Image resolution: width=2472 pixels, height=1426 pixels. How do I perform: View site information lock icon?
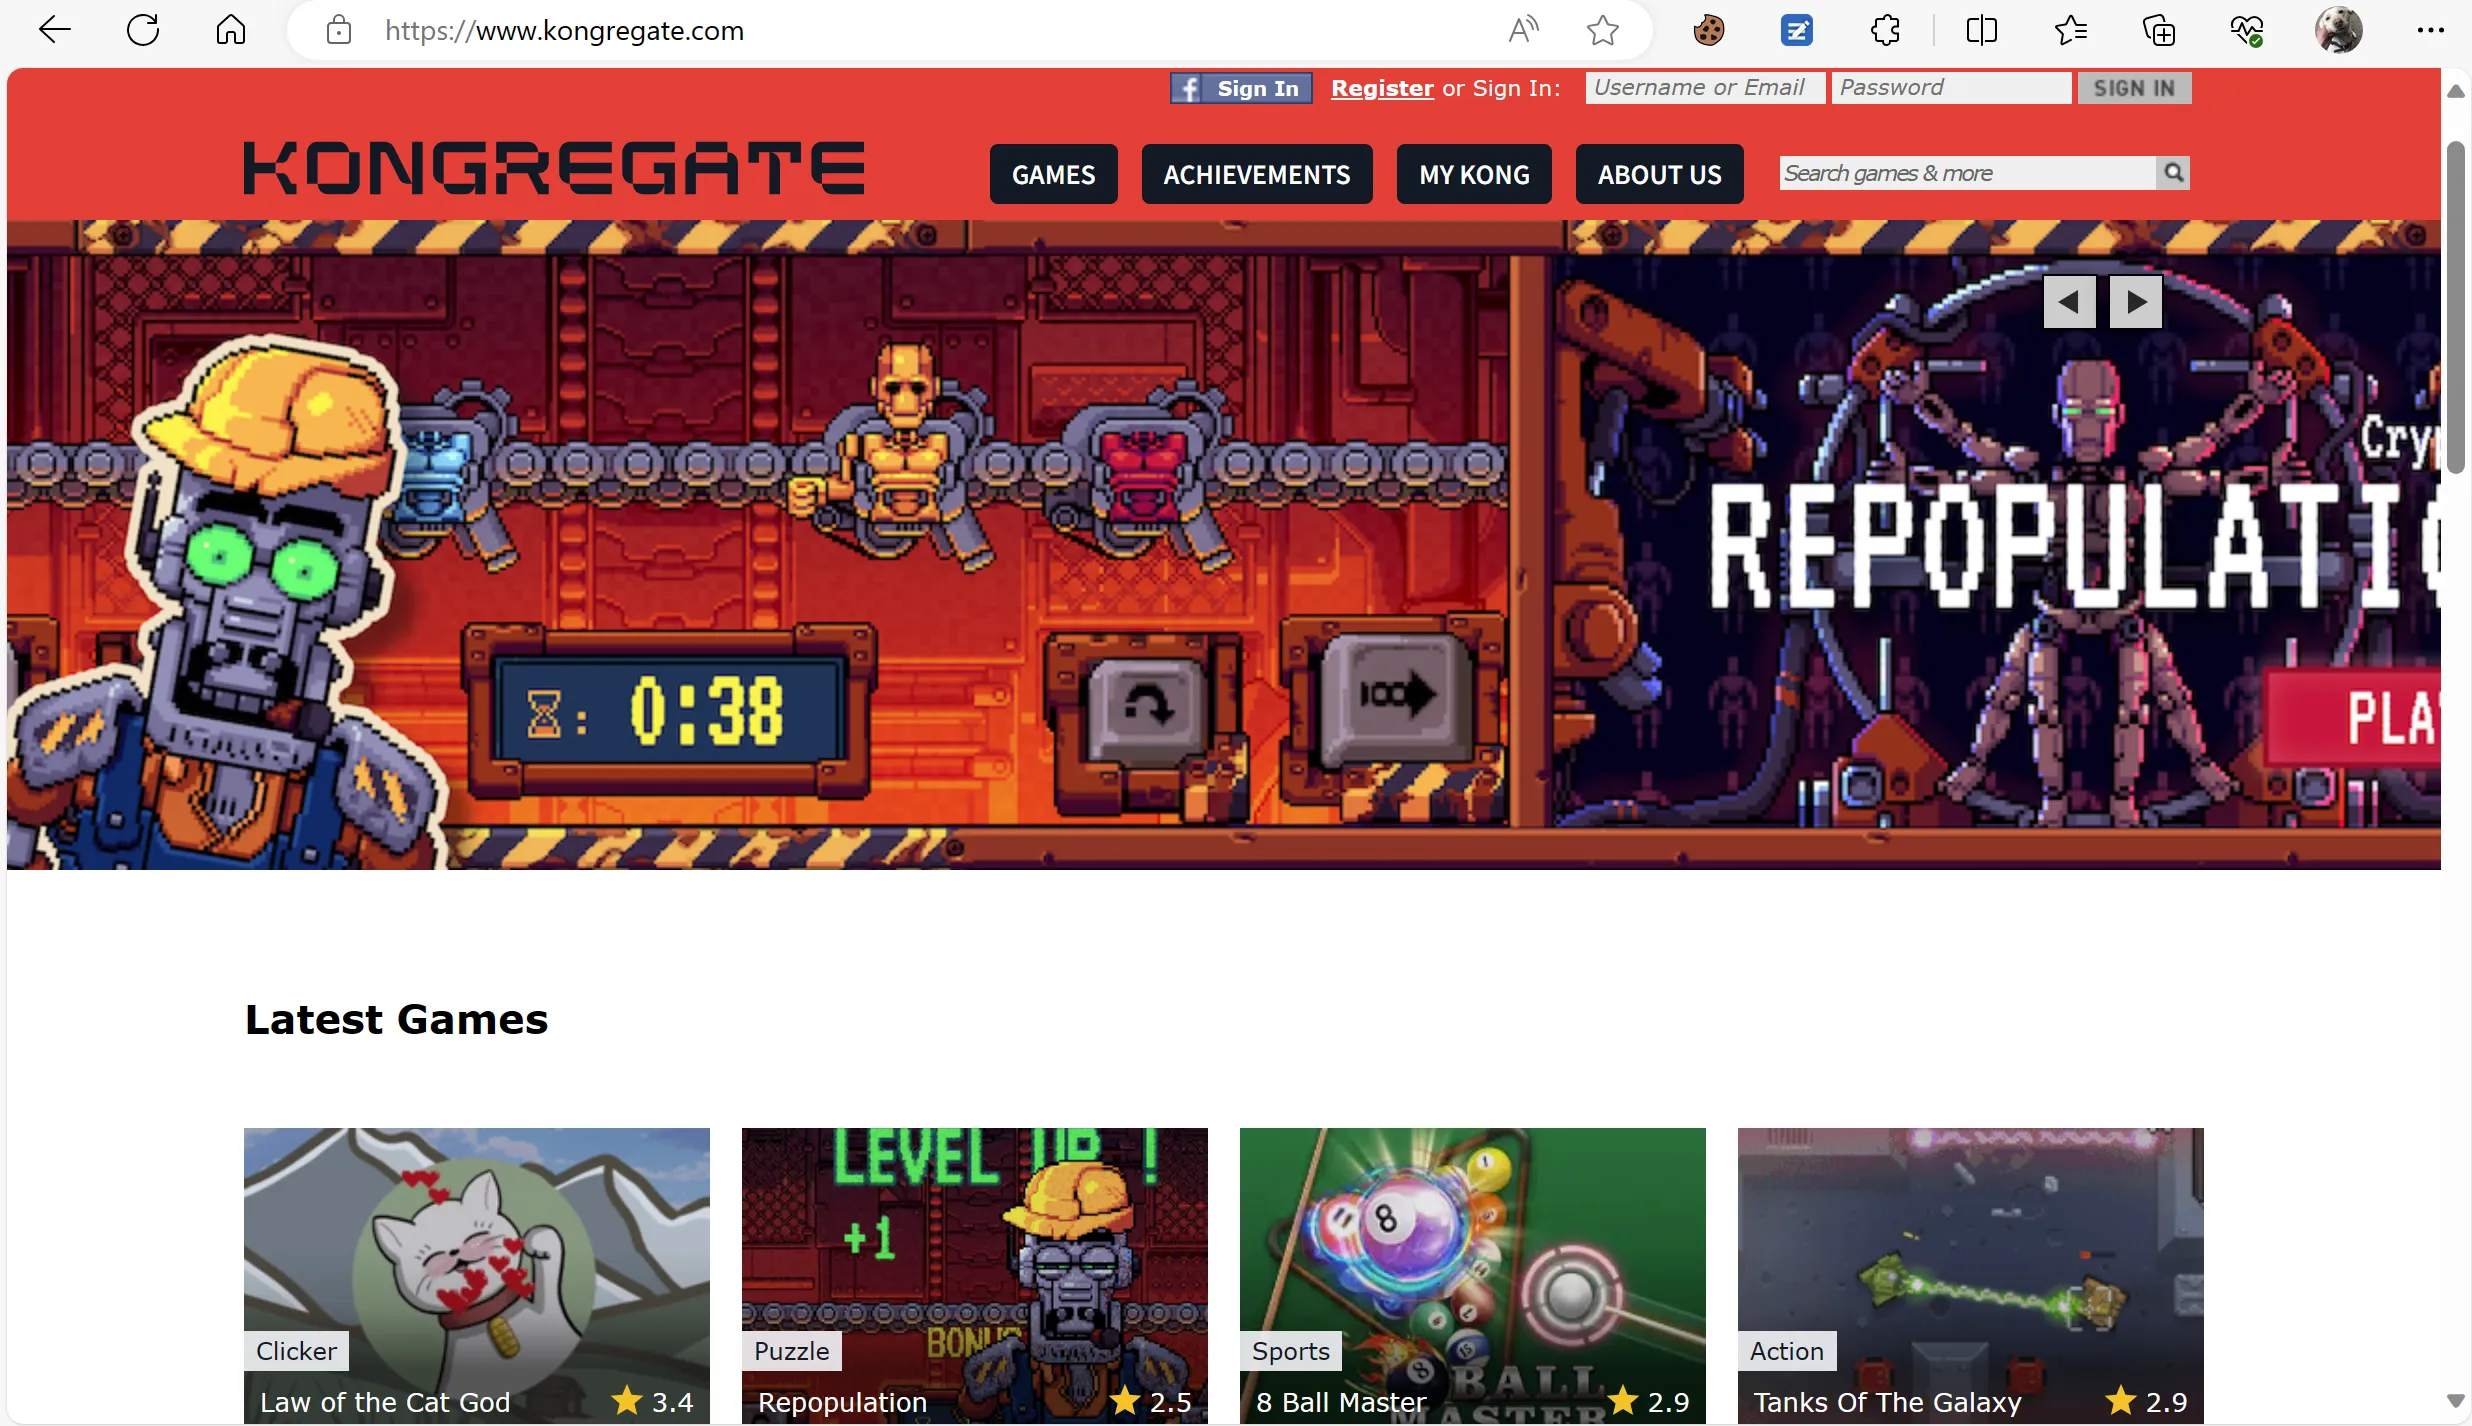tap(339, 30)
